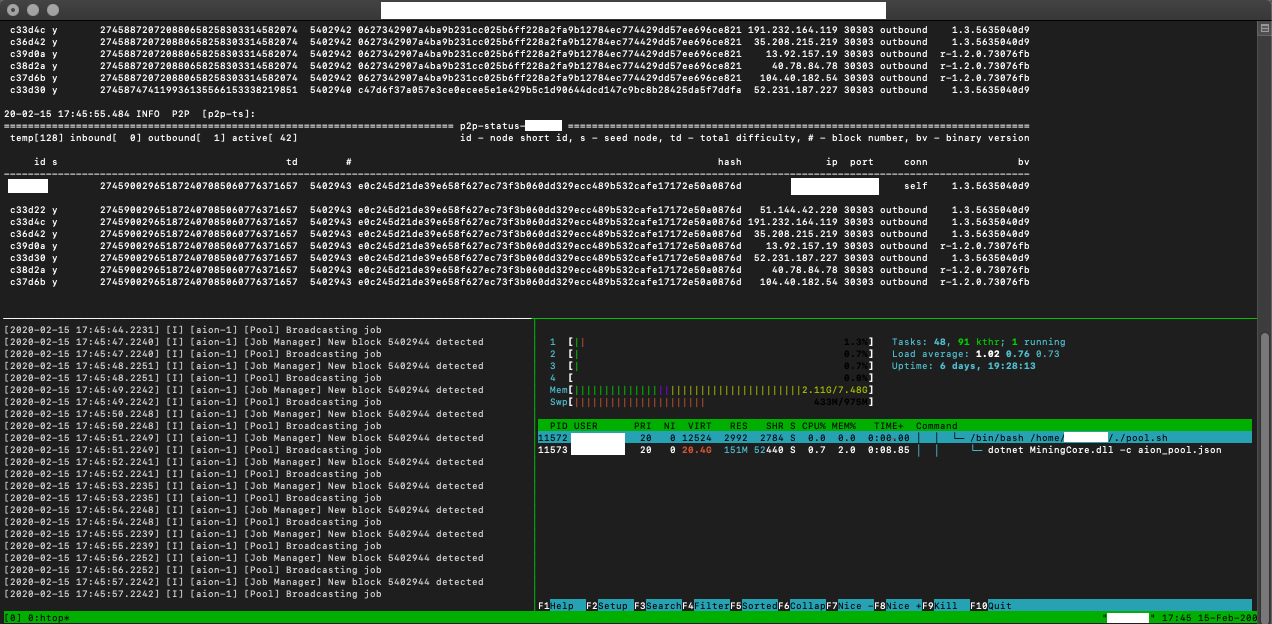Sort processes by the PID column header
Screen dimensions: 1272x624
pos(556,426)
